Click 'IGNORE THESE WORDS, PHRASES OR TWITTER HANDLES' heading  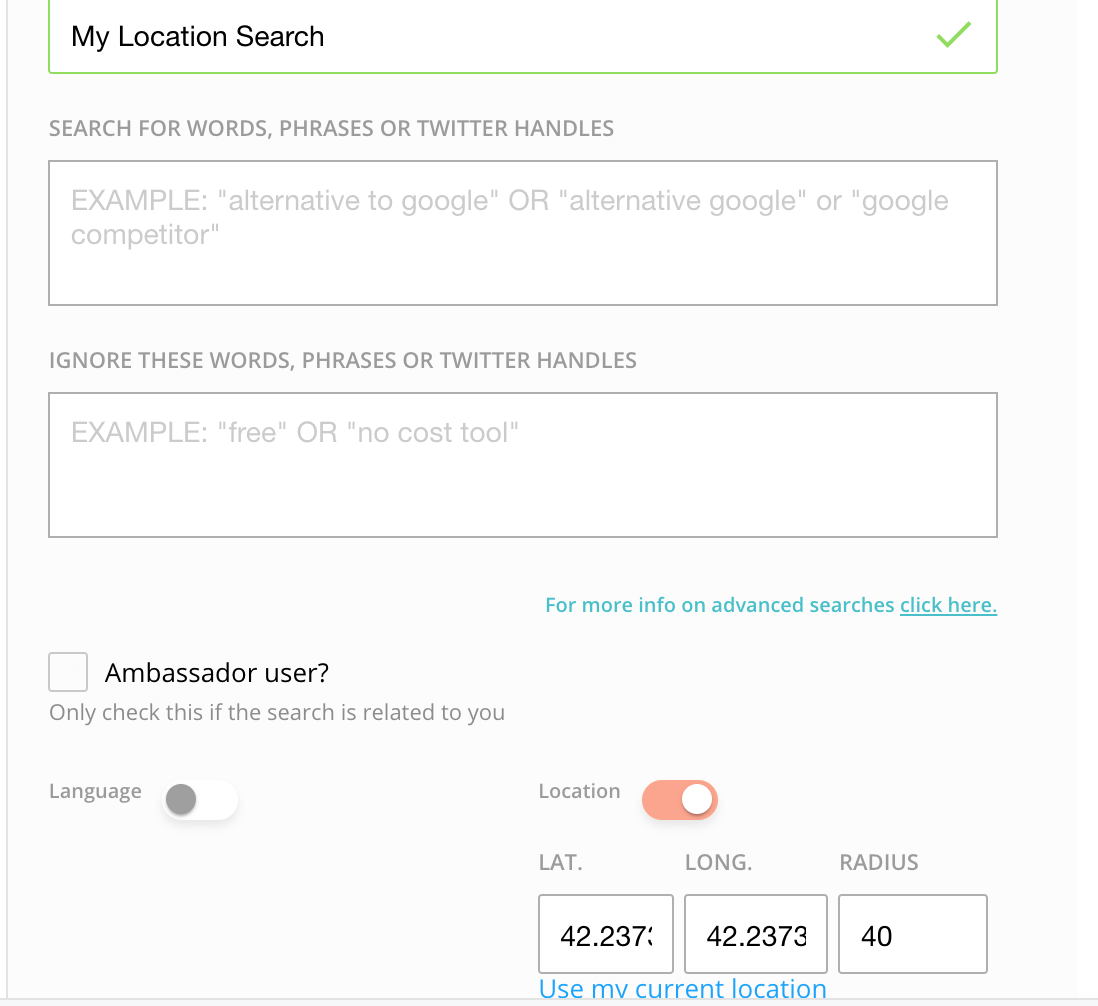point(342,360)
